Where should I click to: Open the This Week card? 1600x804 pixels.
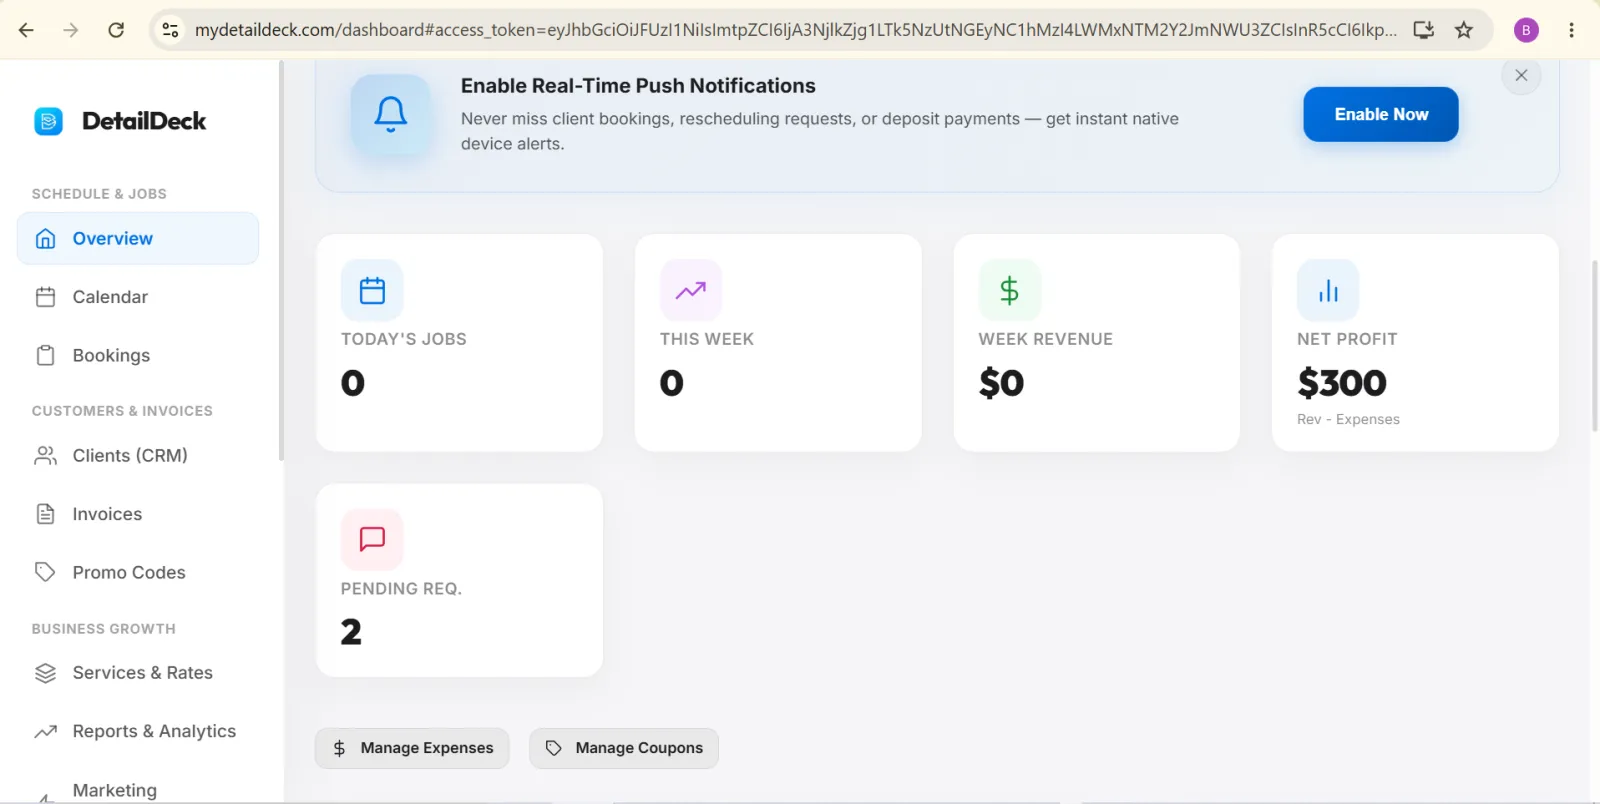point(778,342)
